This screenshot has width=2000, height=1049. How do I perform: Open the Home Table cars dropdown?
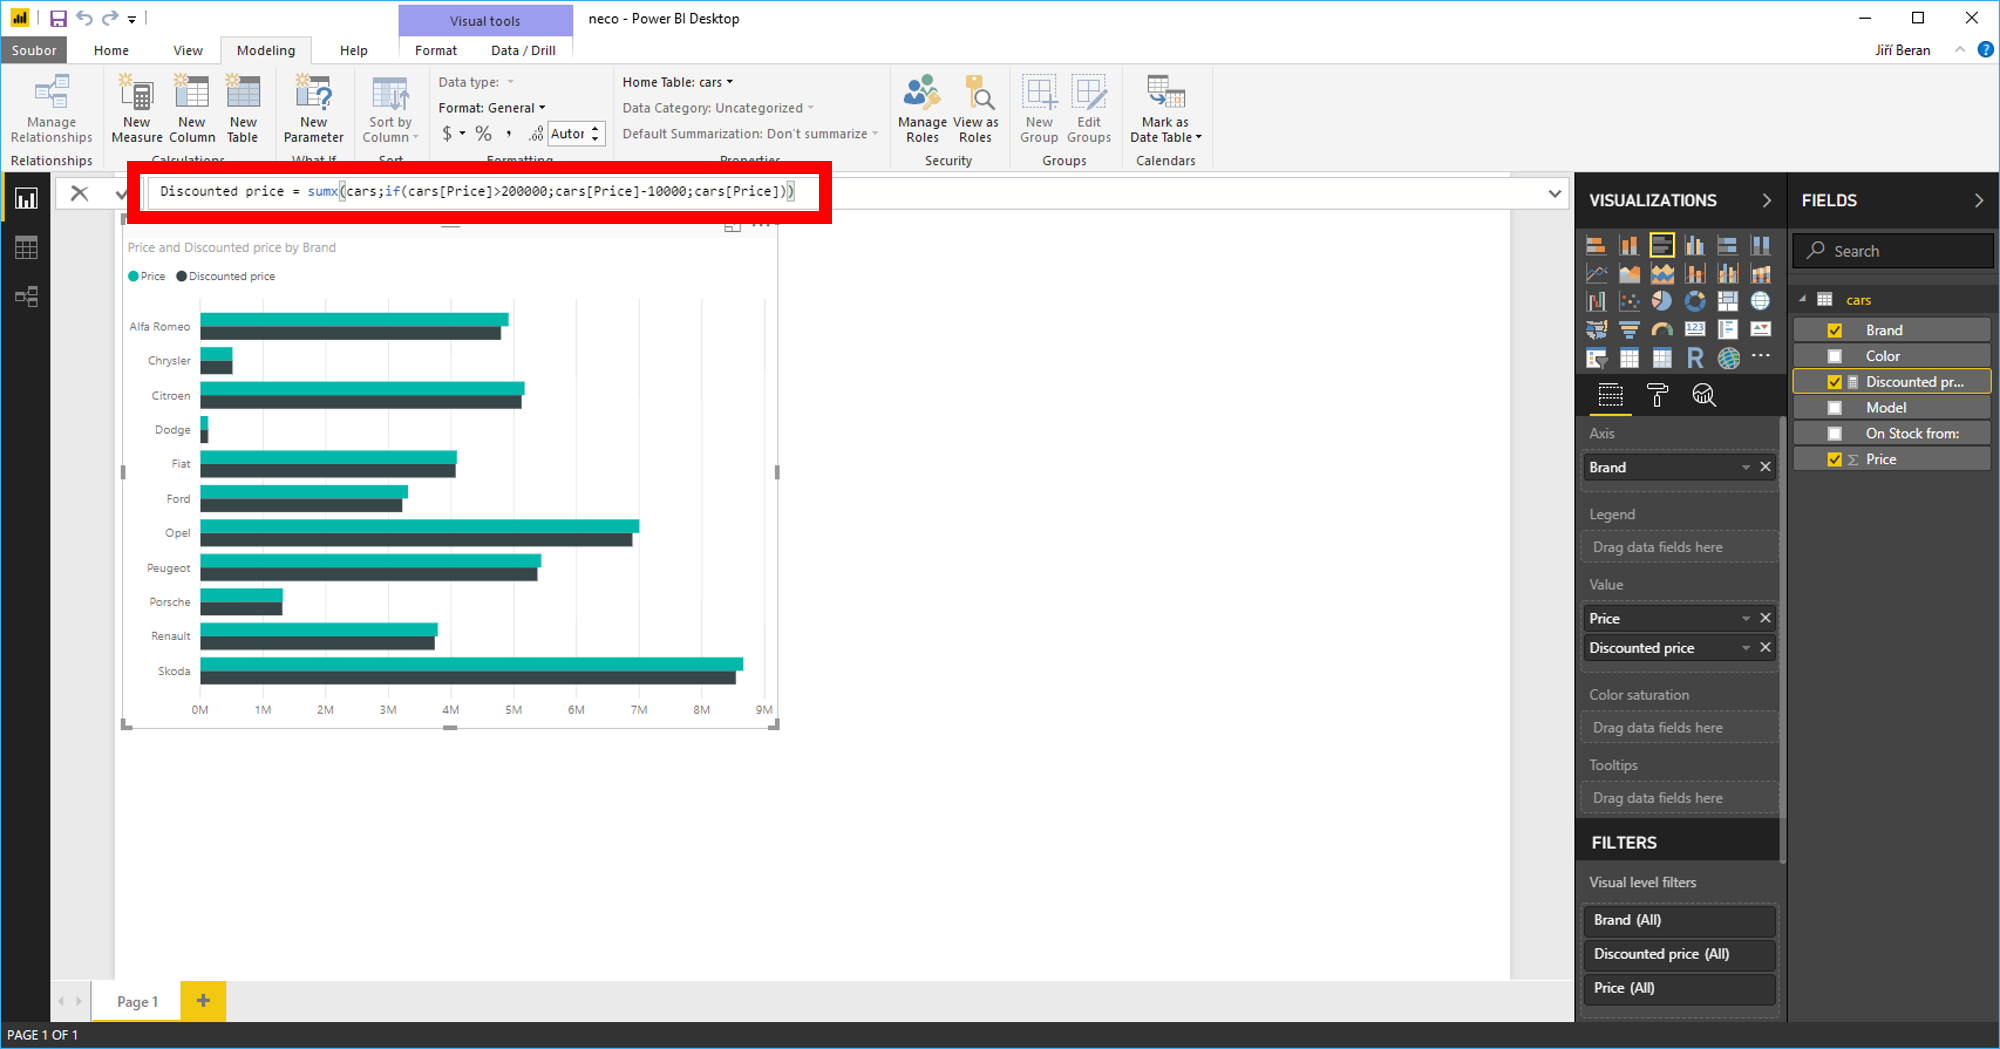coord(677,82)
